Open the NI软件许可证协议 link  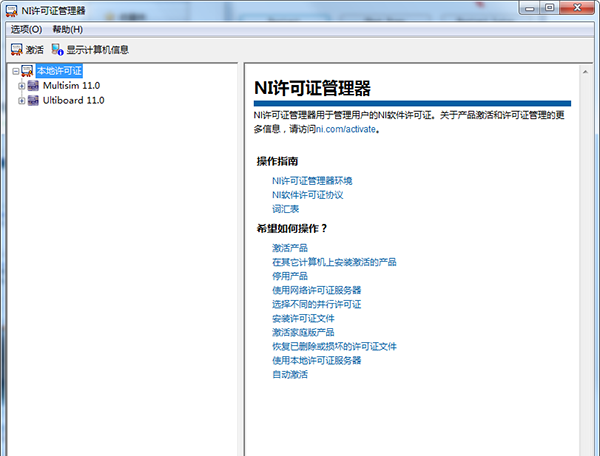(x=307, y=195)
